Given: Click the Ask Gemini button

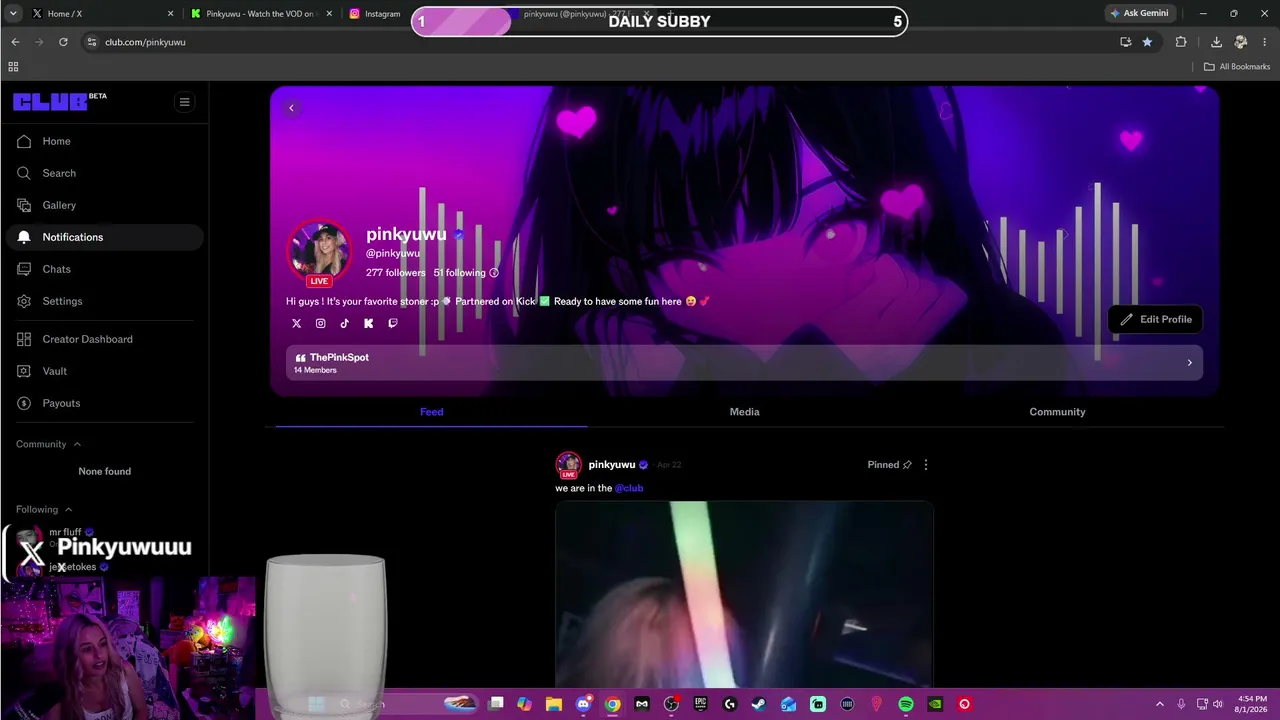Looking at the screenshot, I should [x=1139, y=13].
